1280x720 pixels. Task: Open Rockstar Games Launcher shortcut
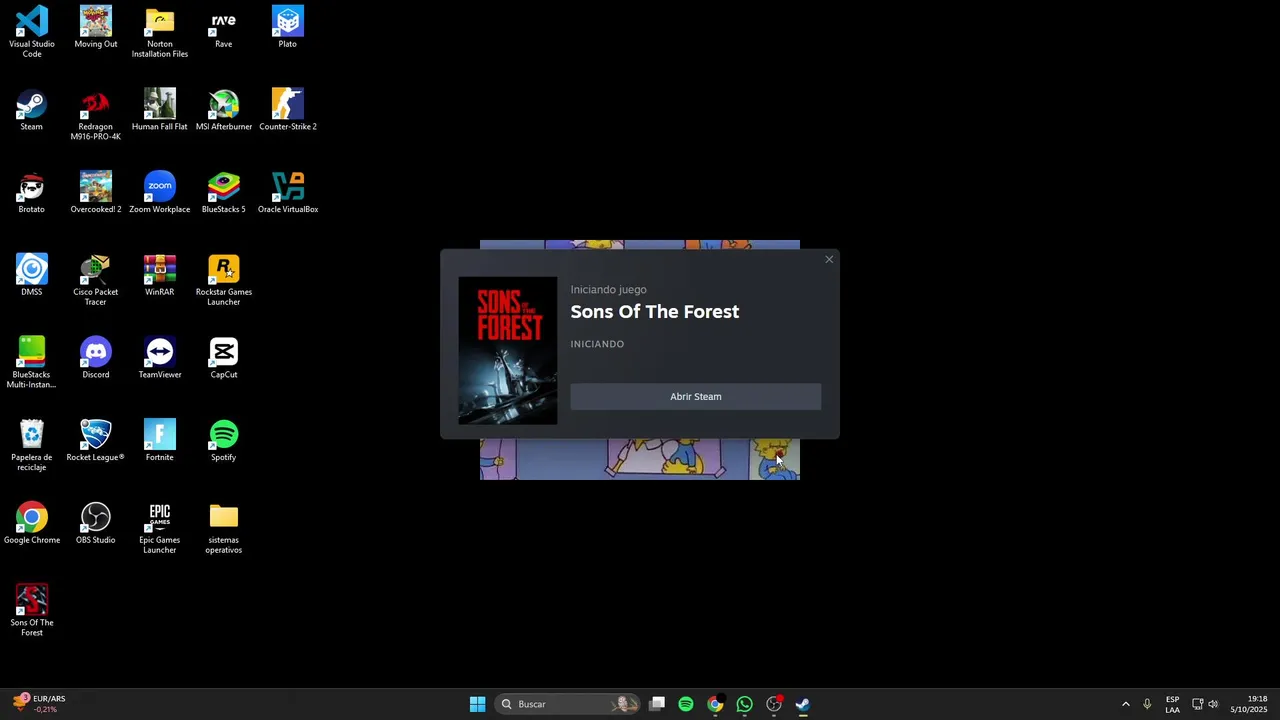(224, 280)
